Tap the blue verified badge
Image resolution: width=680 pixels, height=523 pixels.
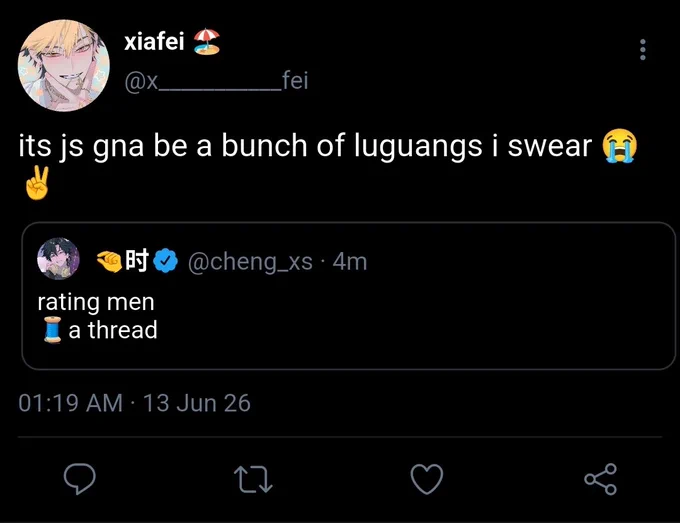click(165, 261)
